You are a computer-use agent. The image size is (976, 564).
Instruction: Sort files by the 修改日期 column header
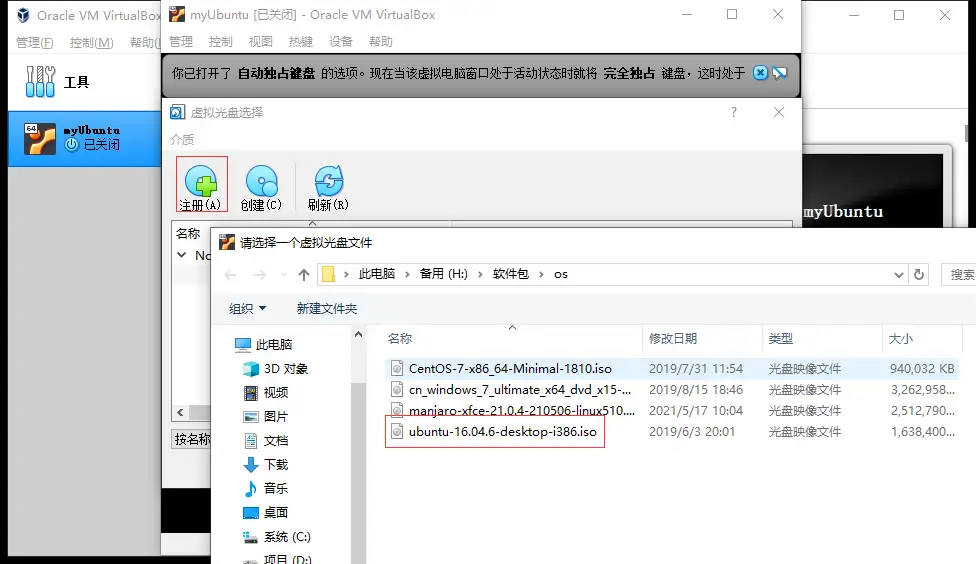tap(673, 339)
